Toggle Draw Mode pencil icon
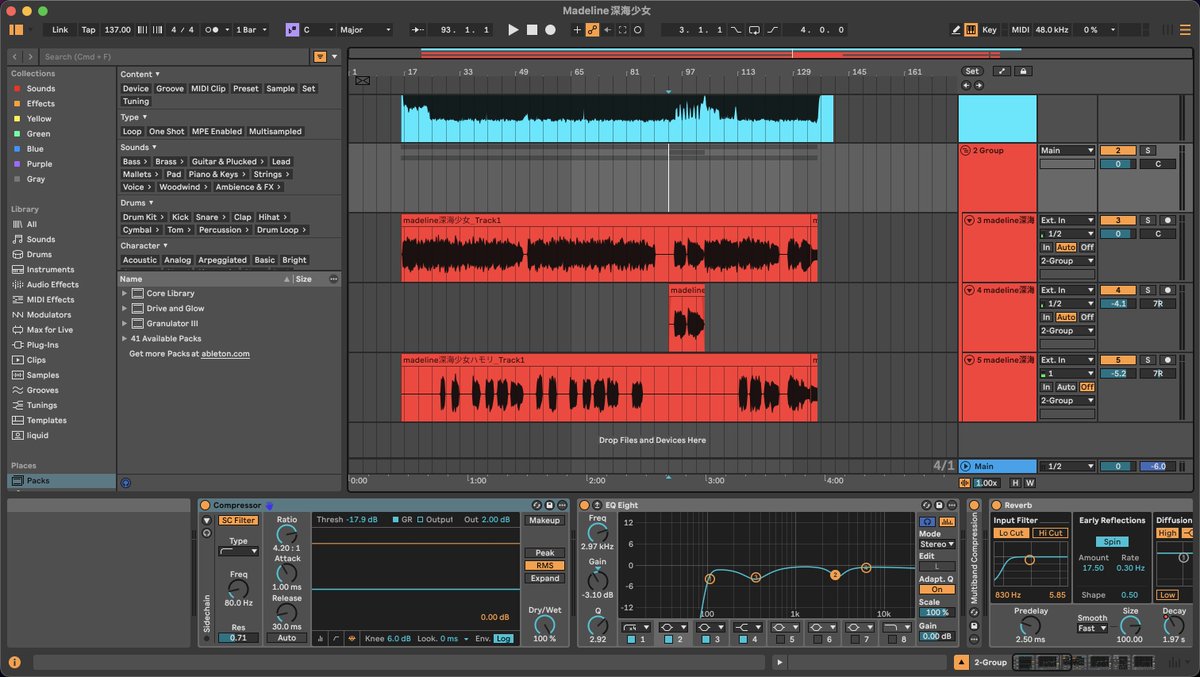The height and width of the screenshot is (677, 1200). pyautogui.click(x=957, y=30)
